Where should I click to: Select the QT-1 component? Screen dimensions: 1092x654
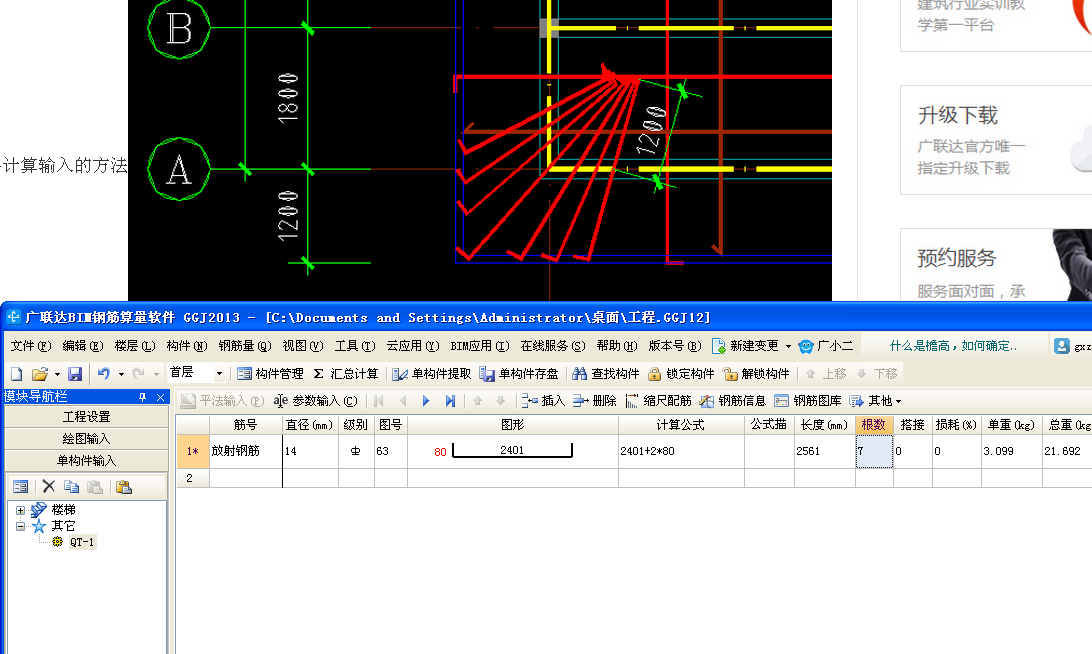click(x=81, y=542)
